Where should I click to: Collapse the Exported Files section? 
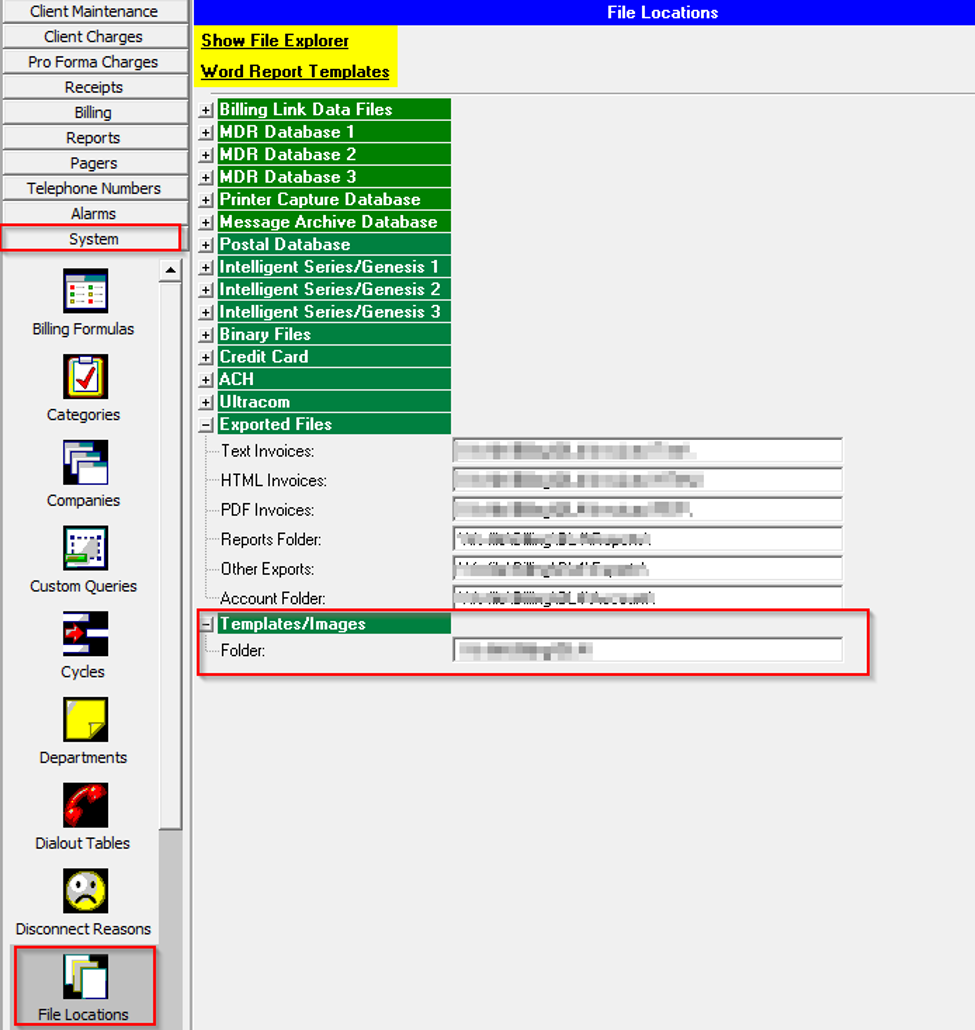click(206, 425)
